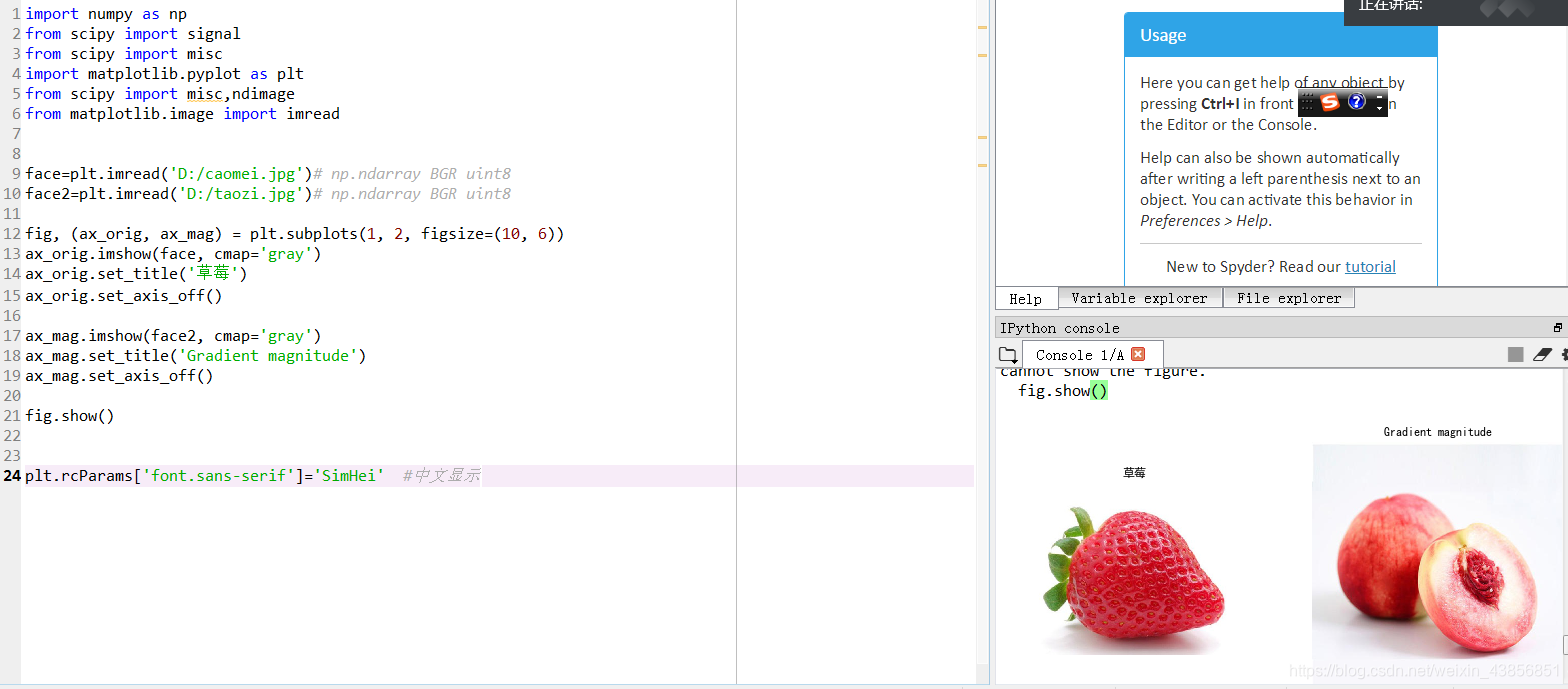This screenshot has width=1568, height=689.
Task: Close the Console 1/A tab
Action: [1138, 354]
